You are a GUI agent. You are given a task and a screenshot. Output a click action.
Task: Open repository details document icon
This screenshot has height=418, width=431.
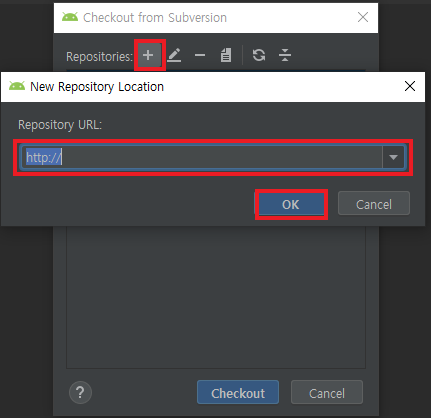tap(226, 55)
